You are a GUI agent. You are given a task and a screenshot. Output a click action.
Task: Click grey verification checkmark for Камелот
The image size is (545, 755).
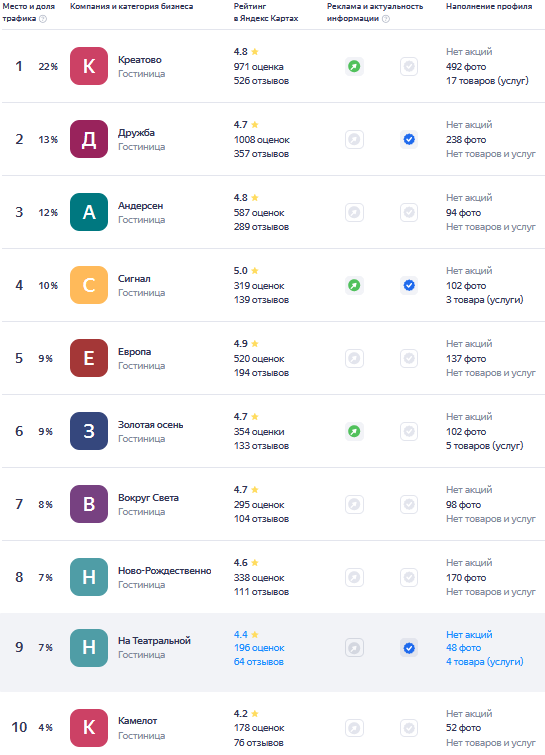coord(409,728)
